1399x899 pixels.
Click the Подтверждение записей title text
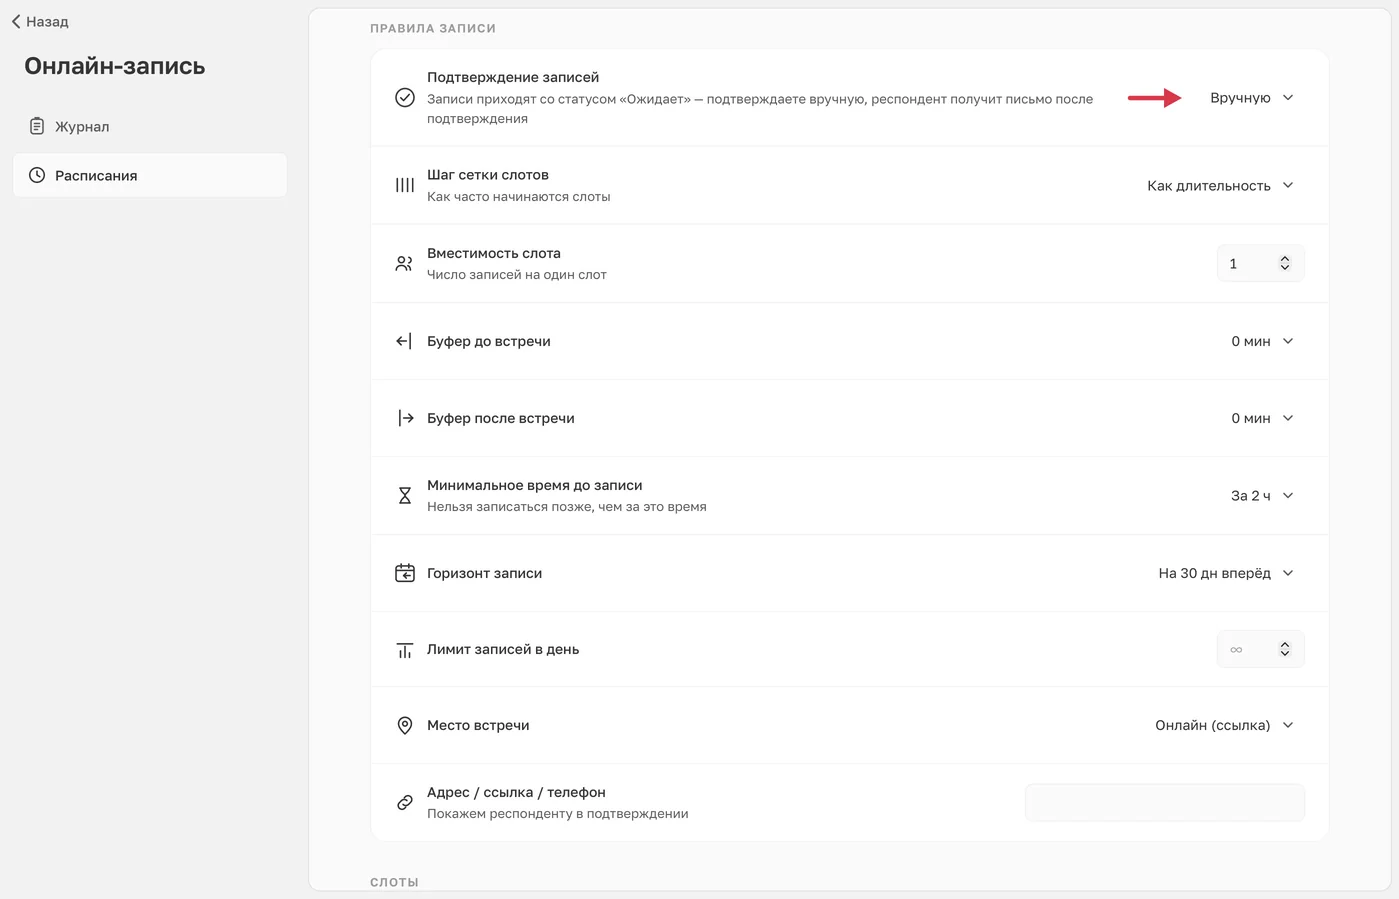[513, 77]
